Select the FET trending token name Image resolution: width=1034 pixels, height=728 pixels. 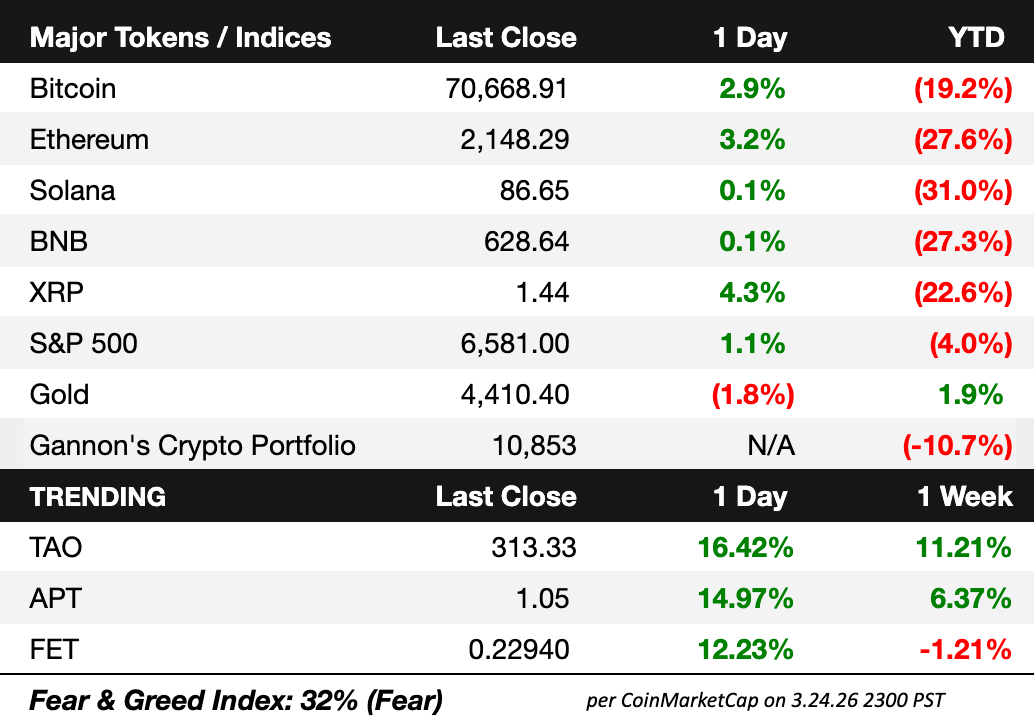click(54, 650)
